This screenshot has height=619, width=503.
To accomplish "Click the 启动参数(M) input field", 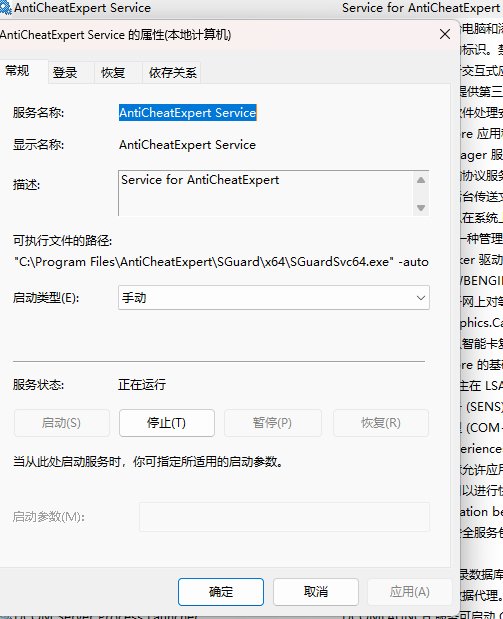I will click(284, 517).
